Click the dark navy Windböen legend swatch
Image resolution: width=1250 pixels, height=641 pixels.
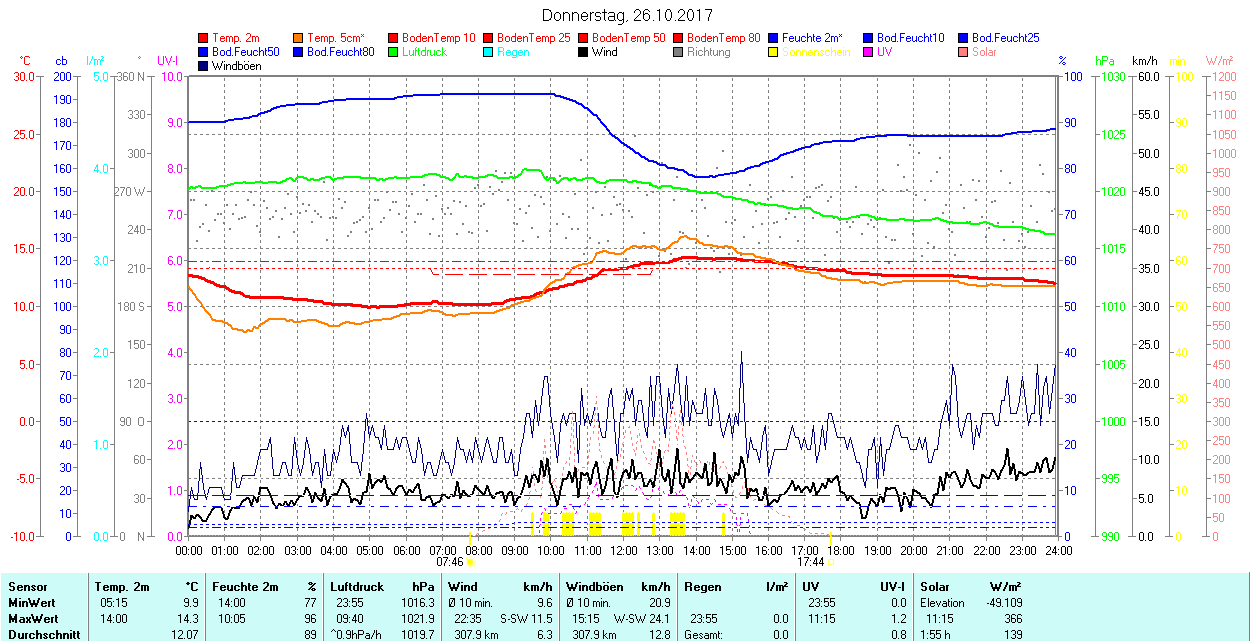click(205, 66)
